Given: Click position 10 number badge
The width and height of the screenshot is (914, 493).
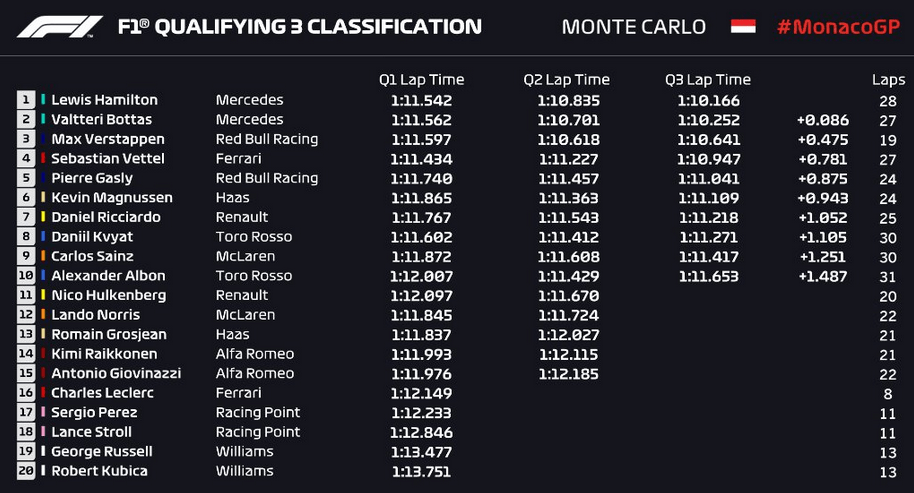Looking at the screenshot, I should [26, 276].
